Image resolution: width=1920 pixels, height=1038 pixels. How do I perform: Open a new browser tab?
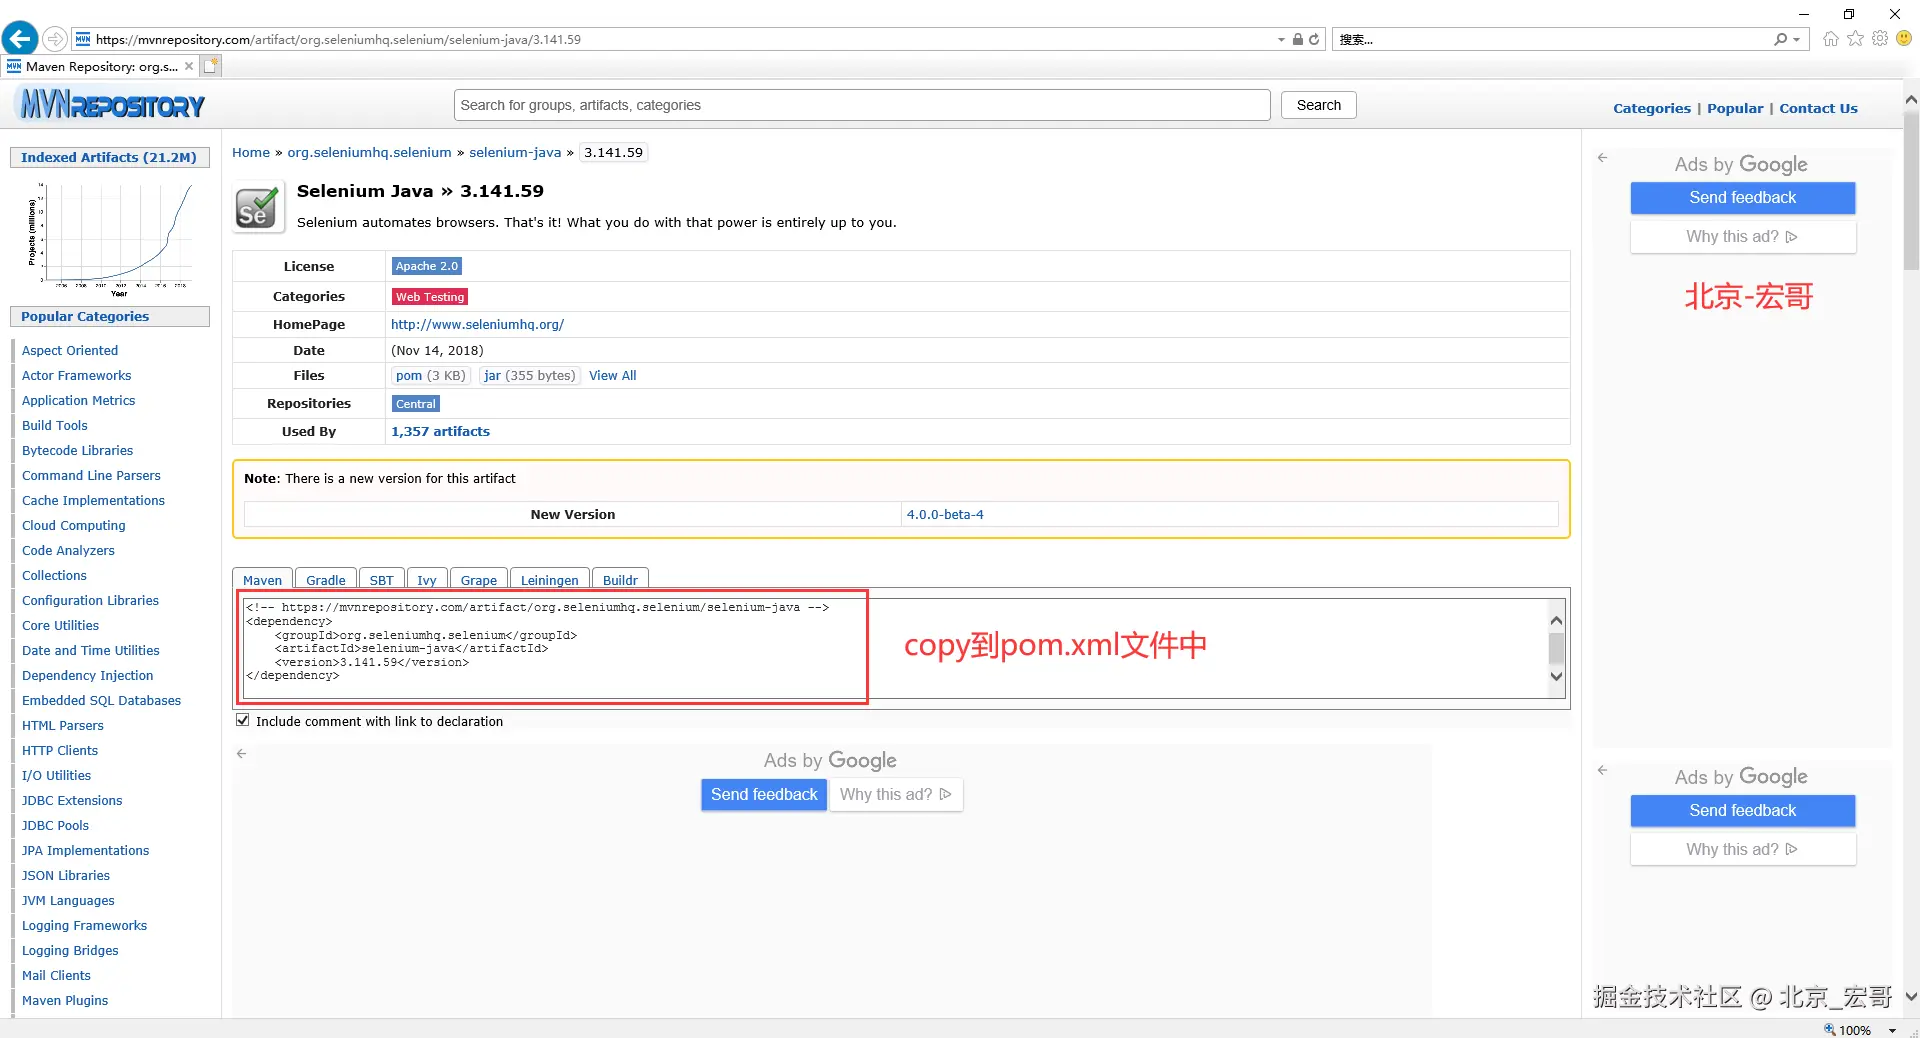coord(211,66)
